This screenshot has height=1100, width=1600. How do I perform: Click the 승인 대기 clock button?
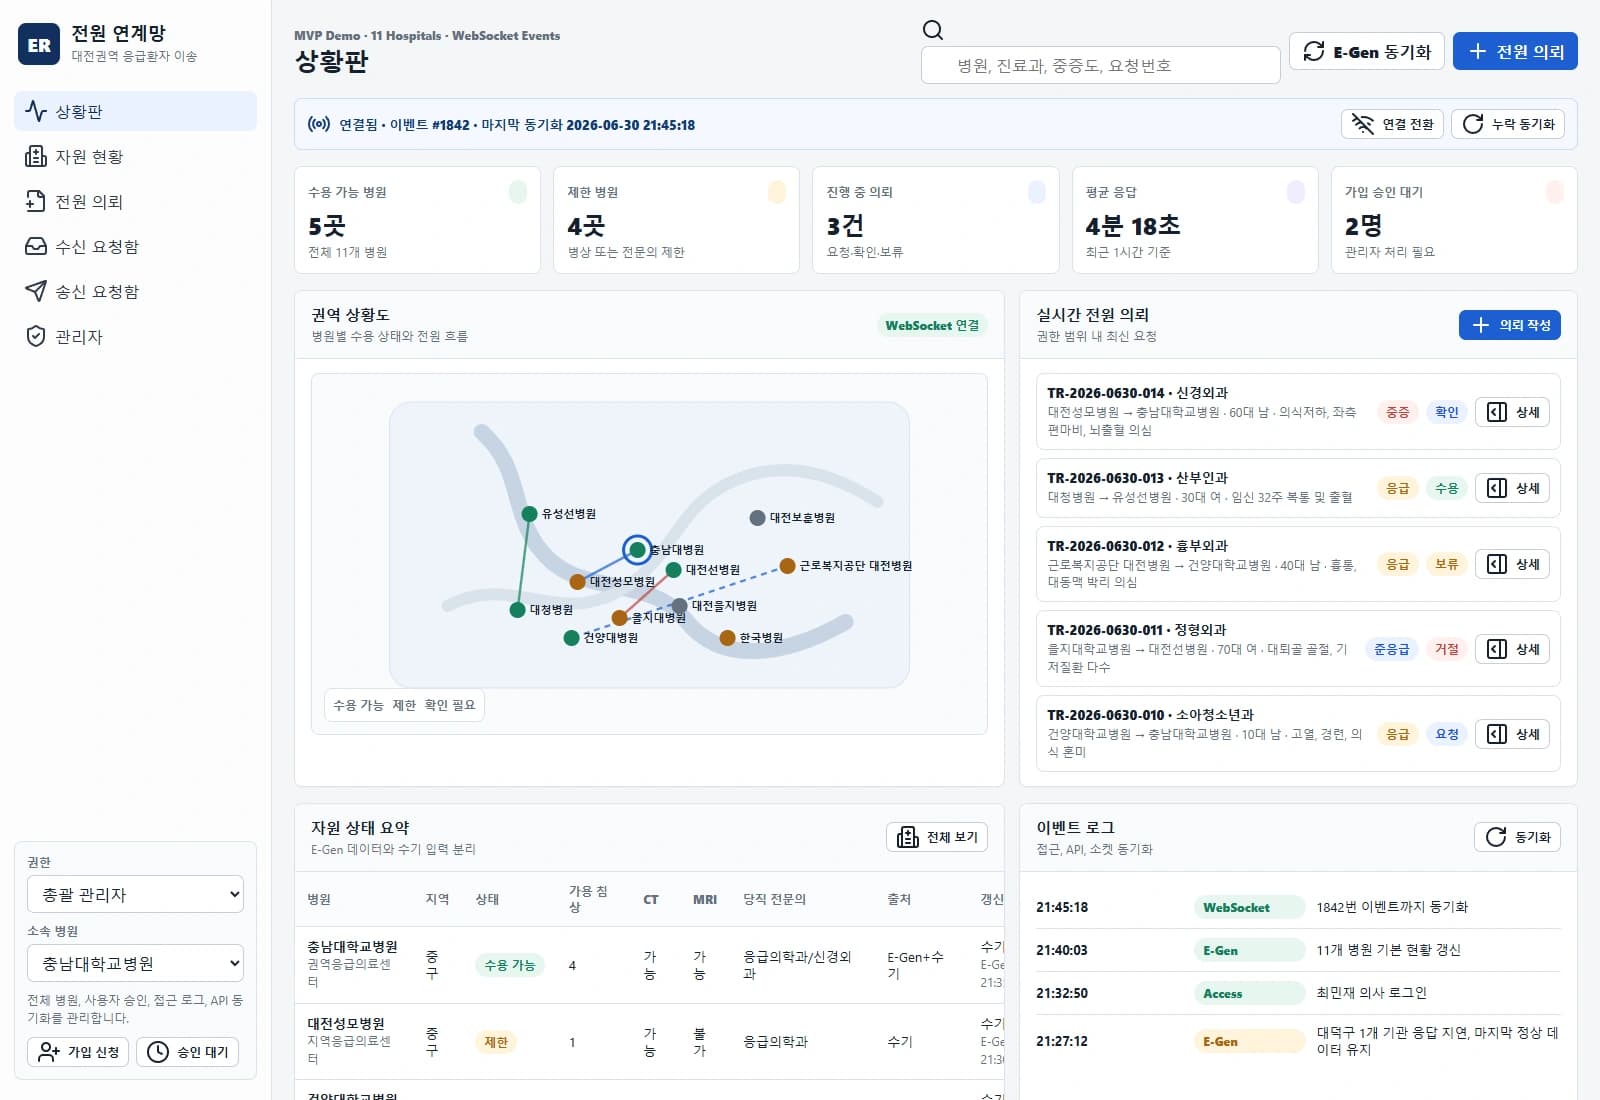pos(187,1052)
